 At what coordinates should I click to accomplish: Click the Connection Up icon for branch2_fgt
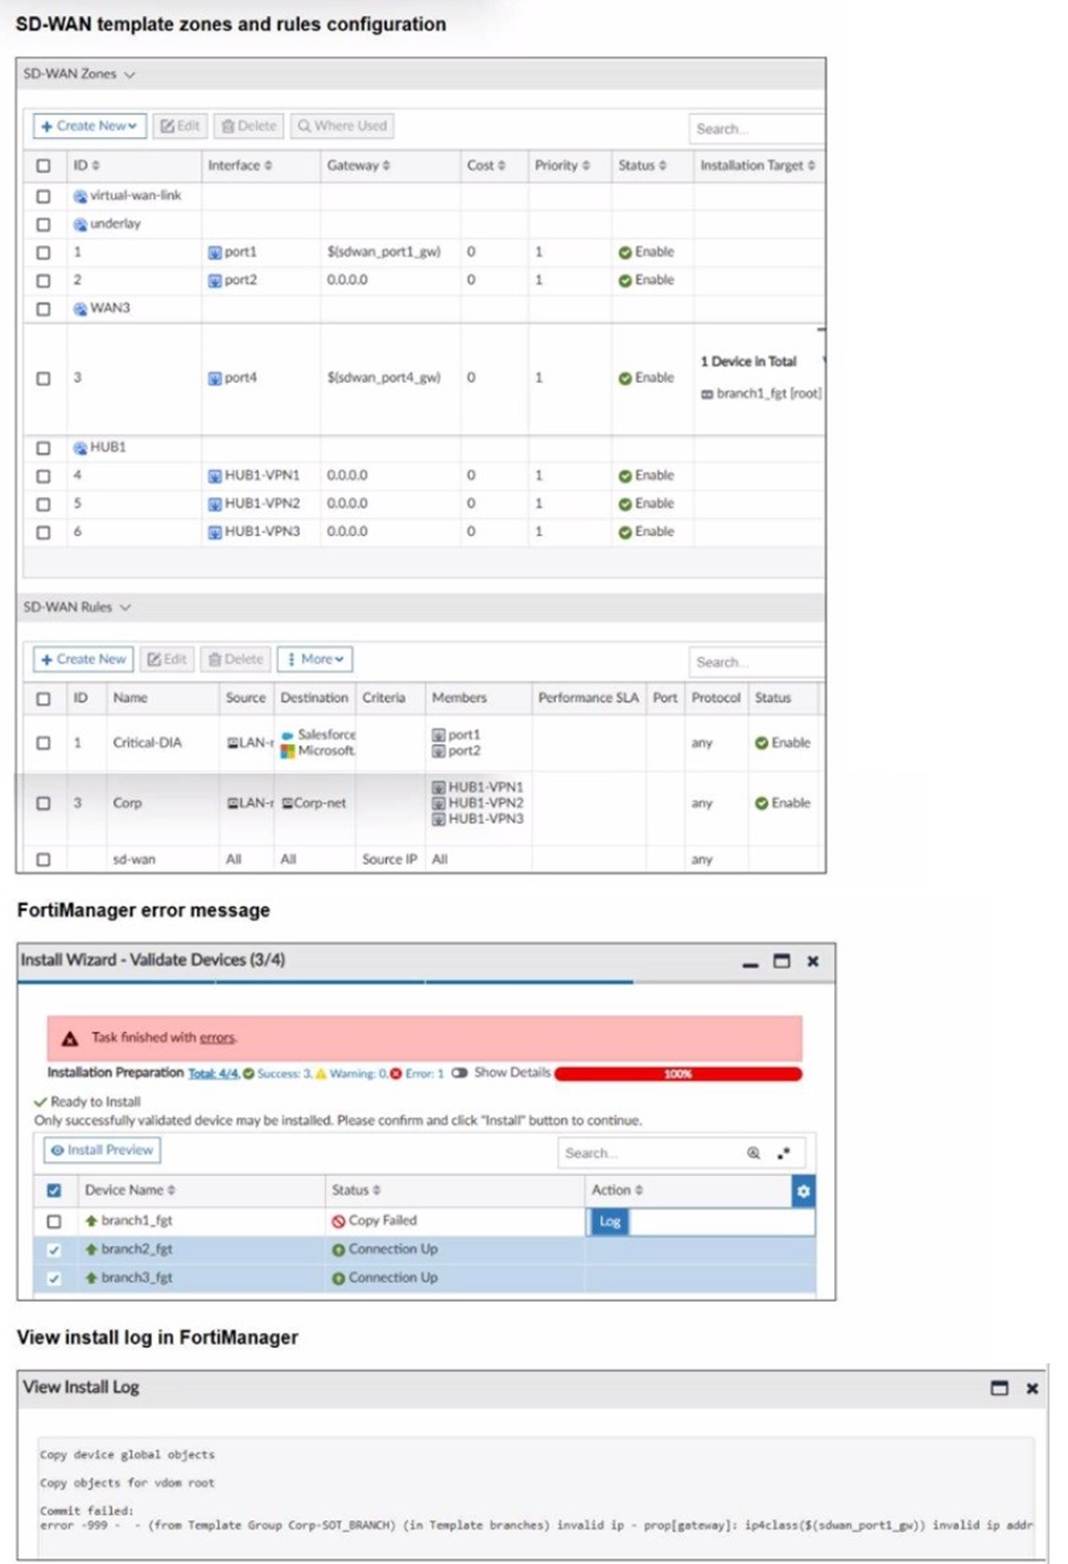point(339,1248)
